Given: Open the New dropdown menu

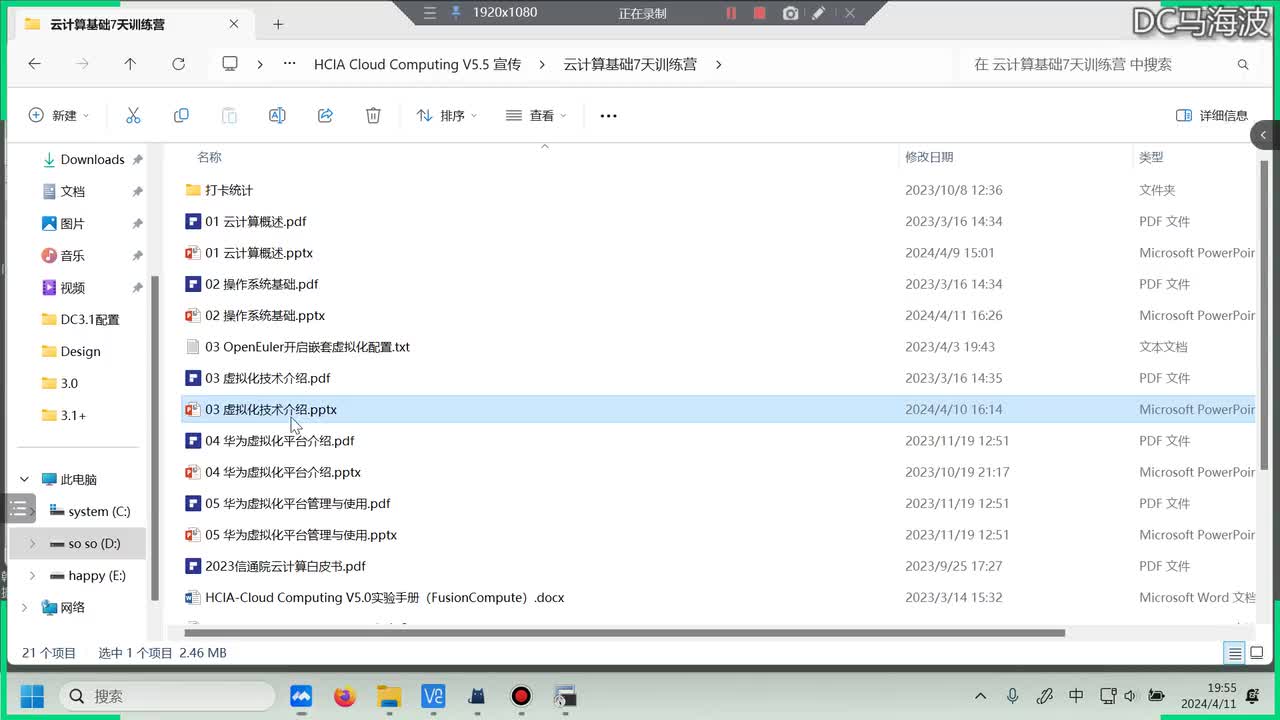Looking at the screenshot, I should click(x=59, y=116).
